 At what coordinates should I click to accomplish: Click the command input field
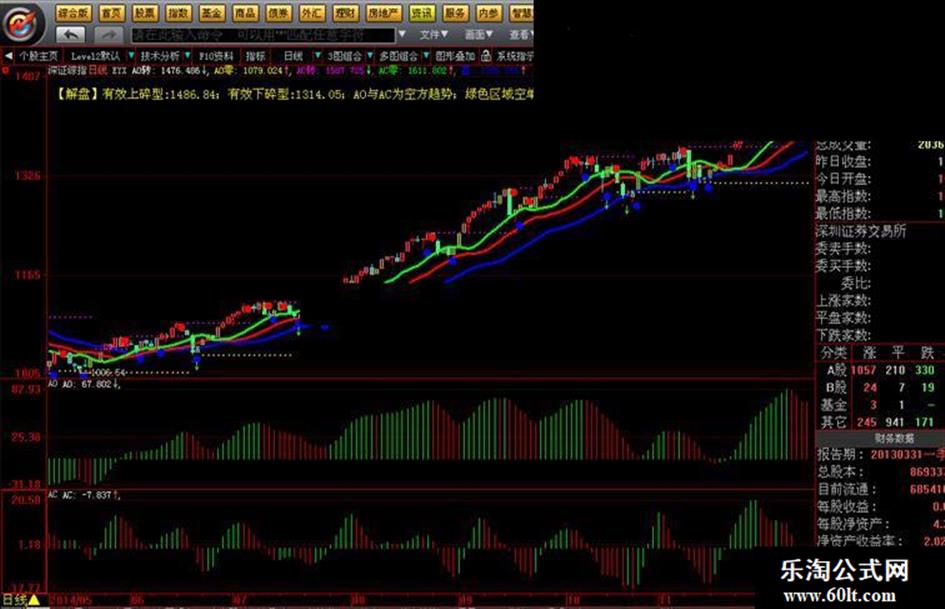[x=263, y=35]
